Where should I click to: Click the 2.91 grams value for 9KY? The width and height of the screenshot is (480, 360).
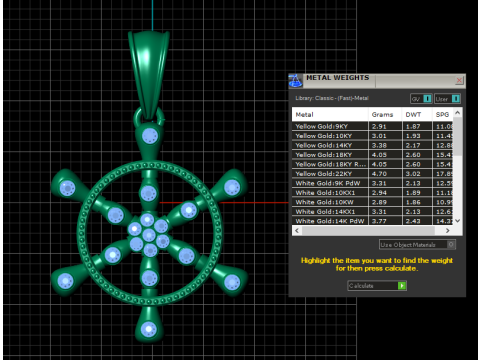(379, 126)
